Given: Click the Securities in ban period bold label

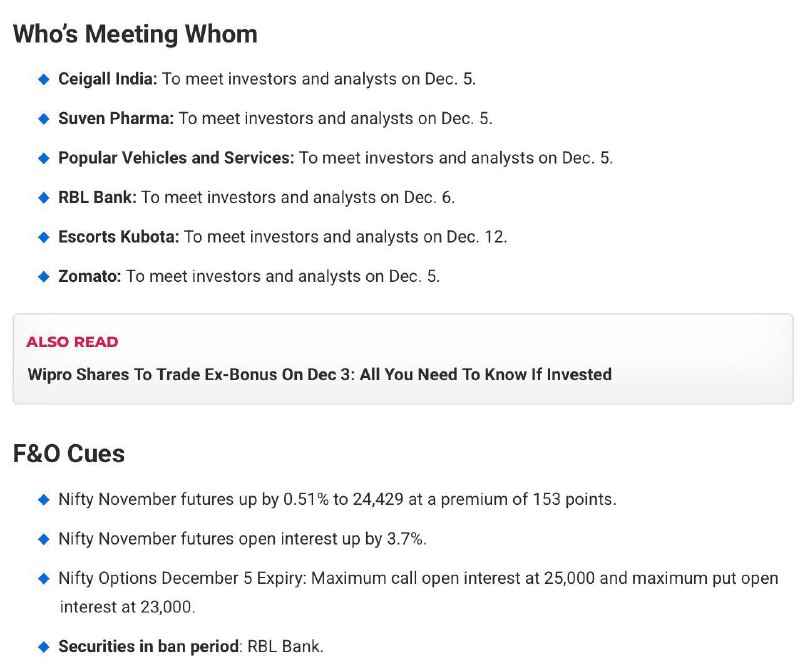Looking at the screenshot, I should (x=148, y=646).
